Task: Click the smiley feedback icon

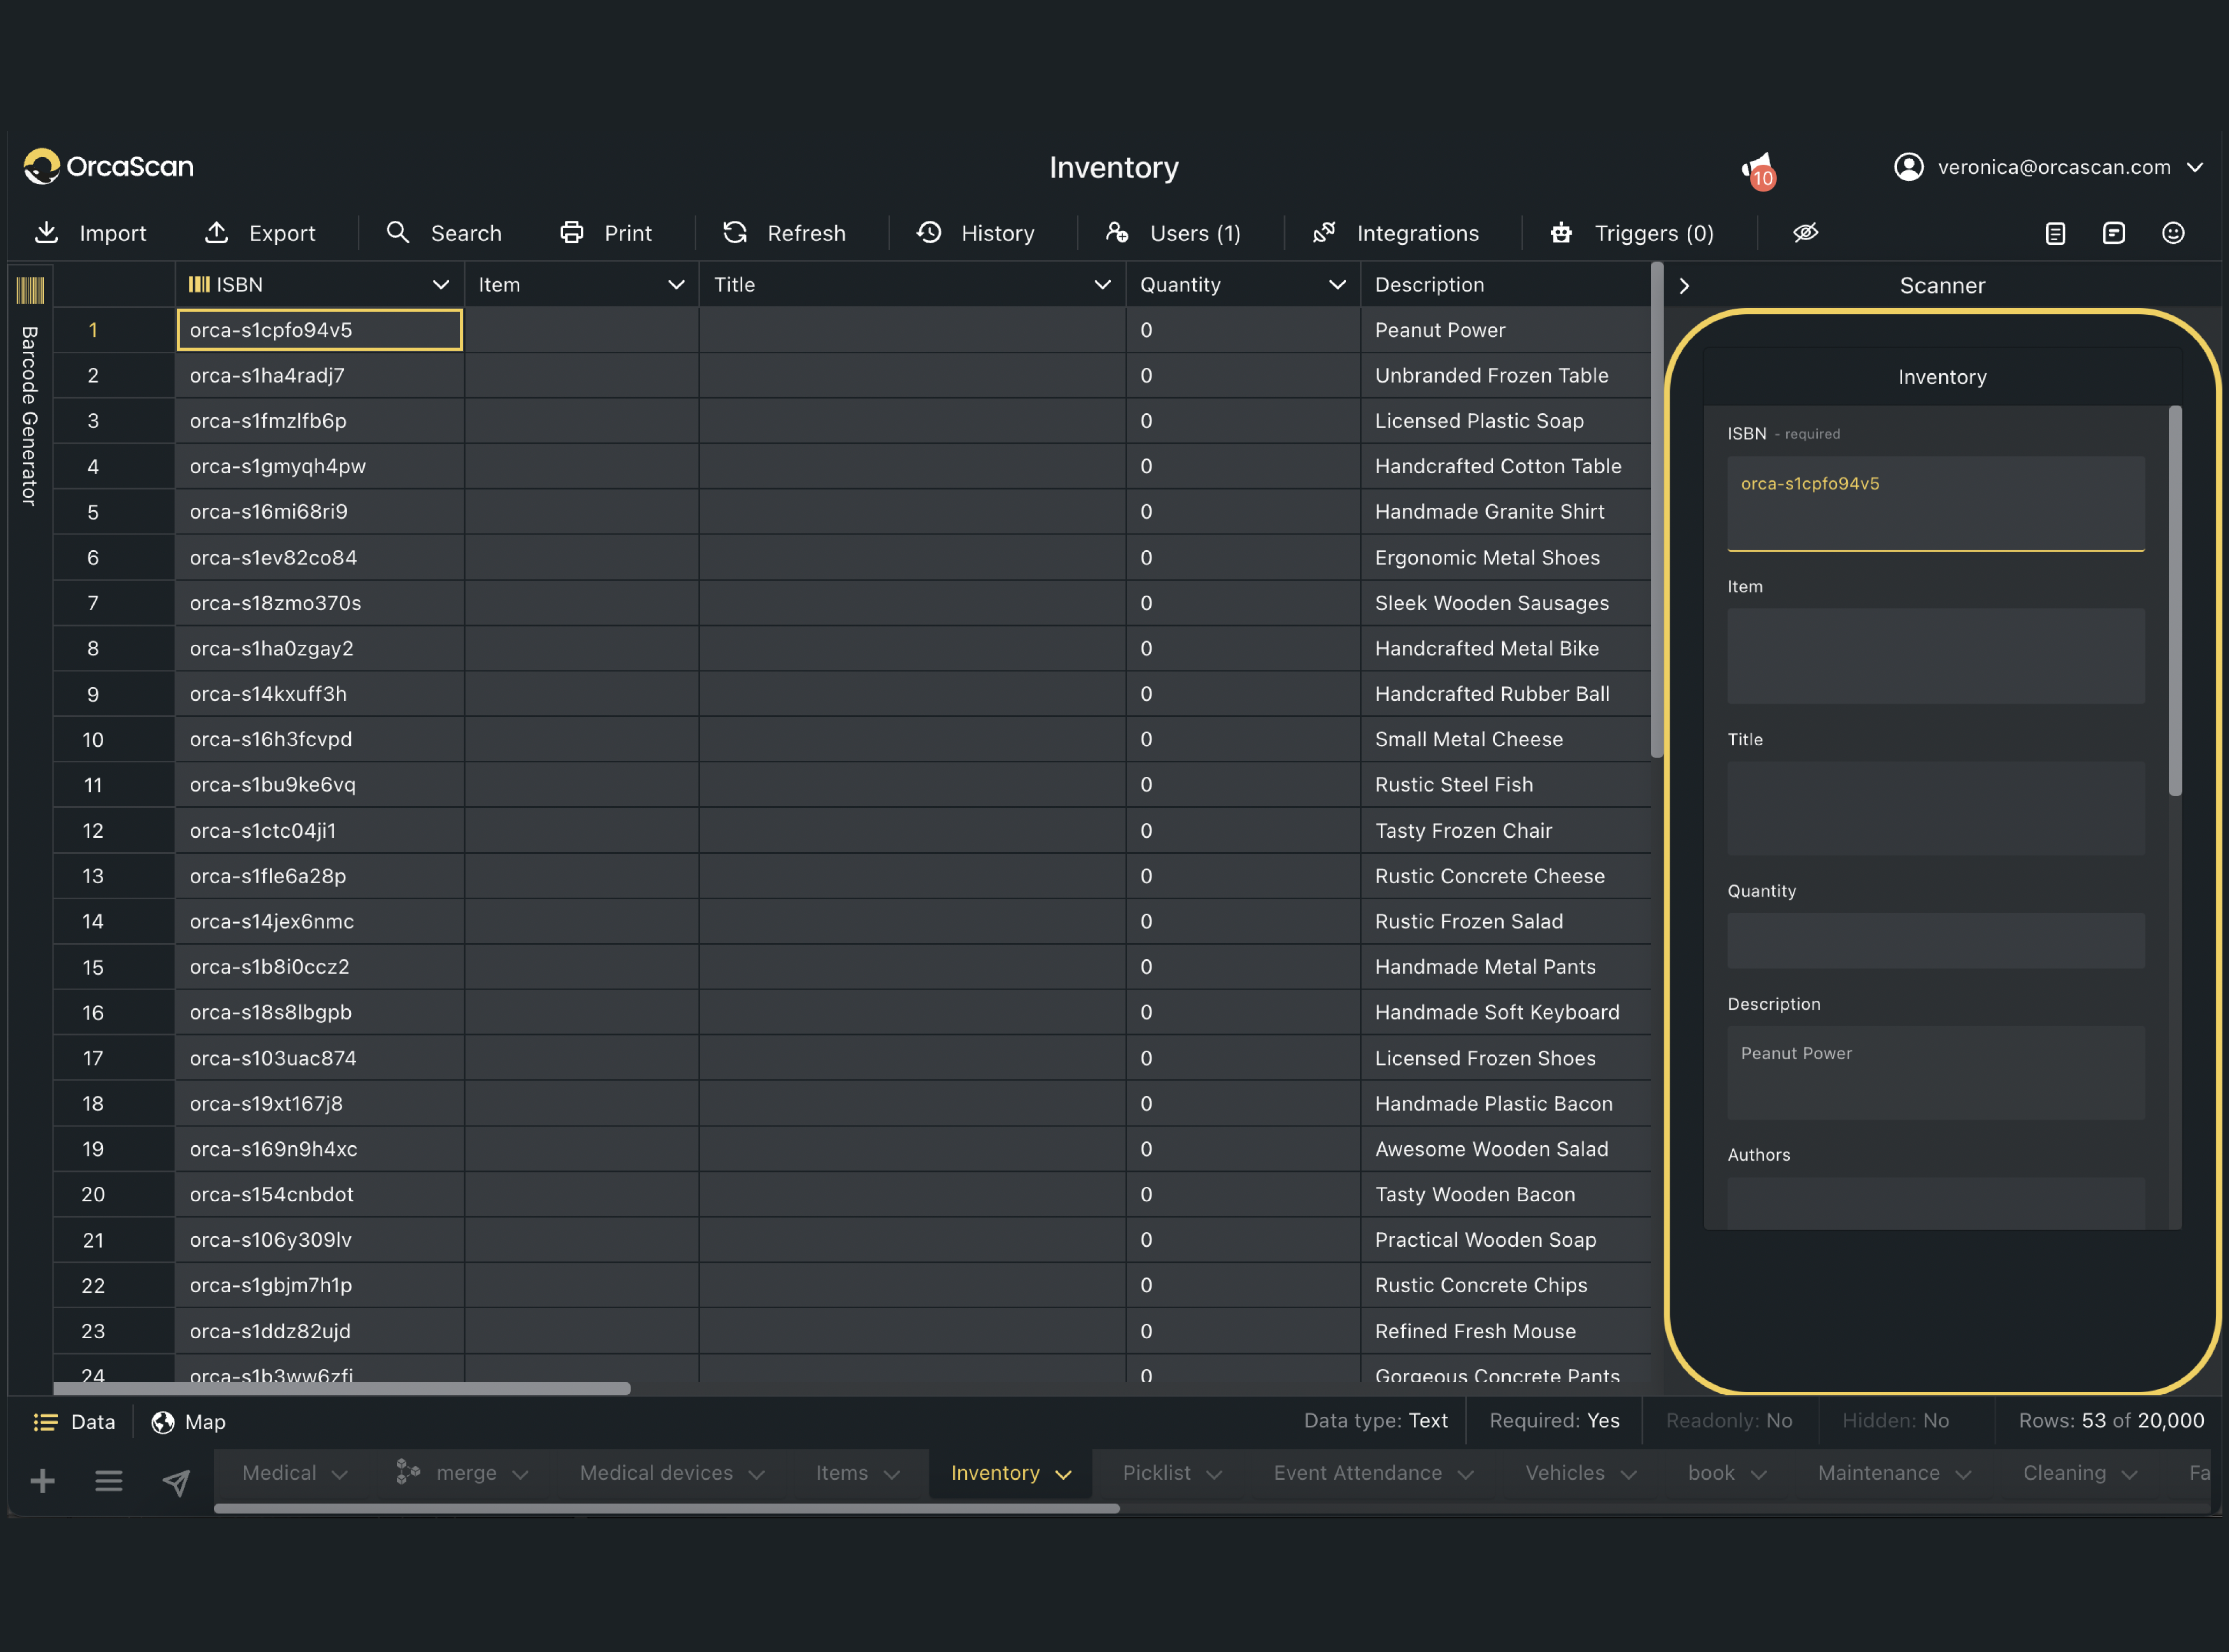Action: [2172, 233]
